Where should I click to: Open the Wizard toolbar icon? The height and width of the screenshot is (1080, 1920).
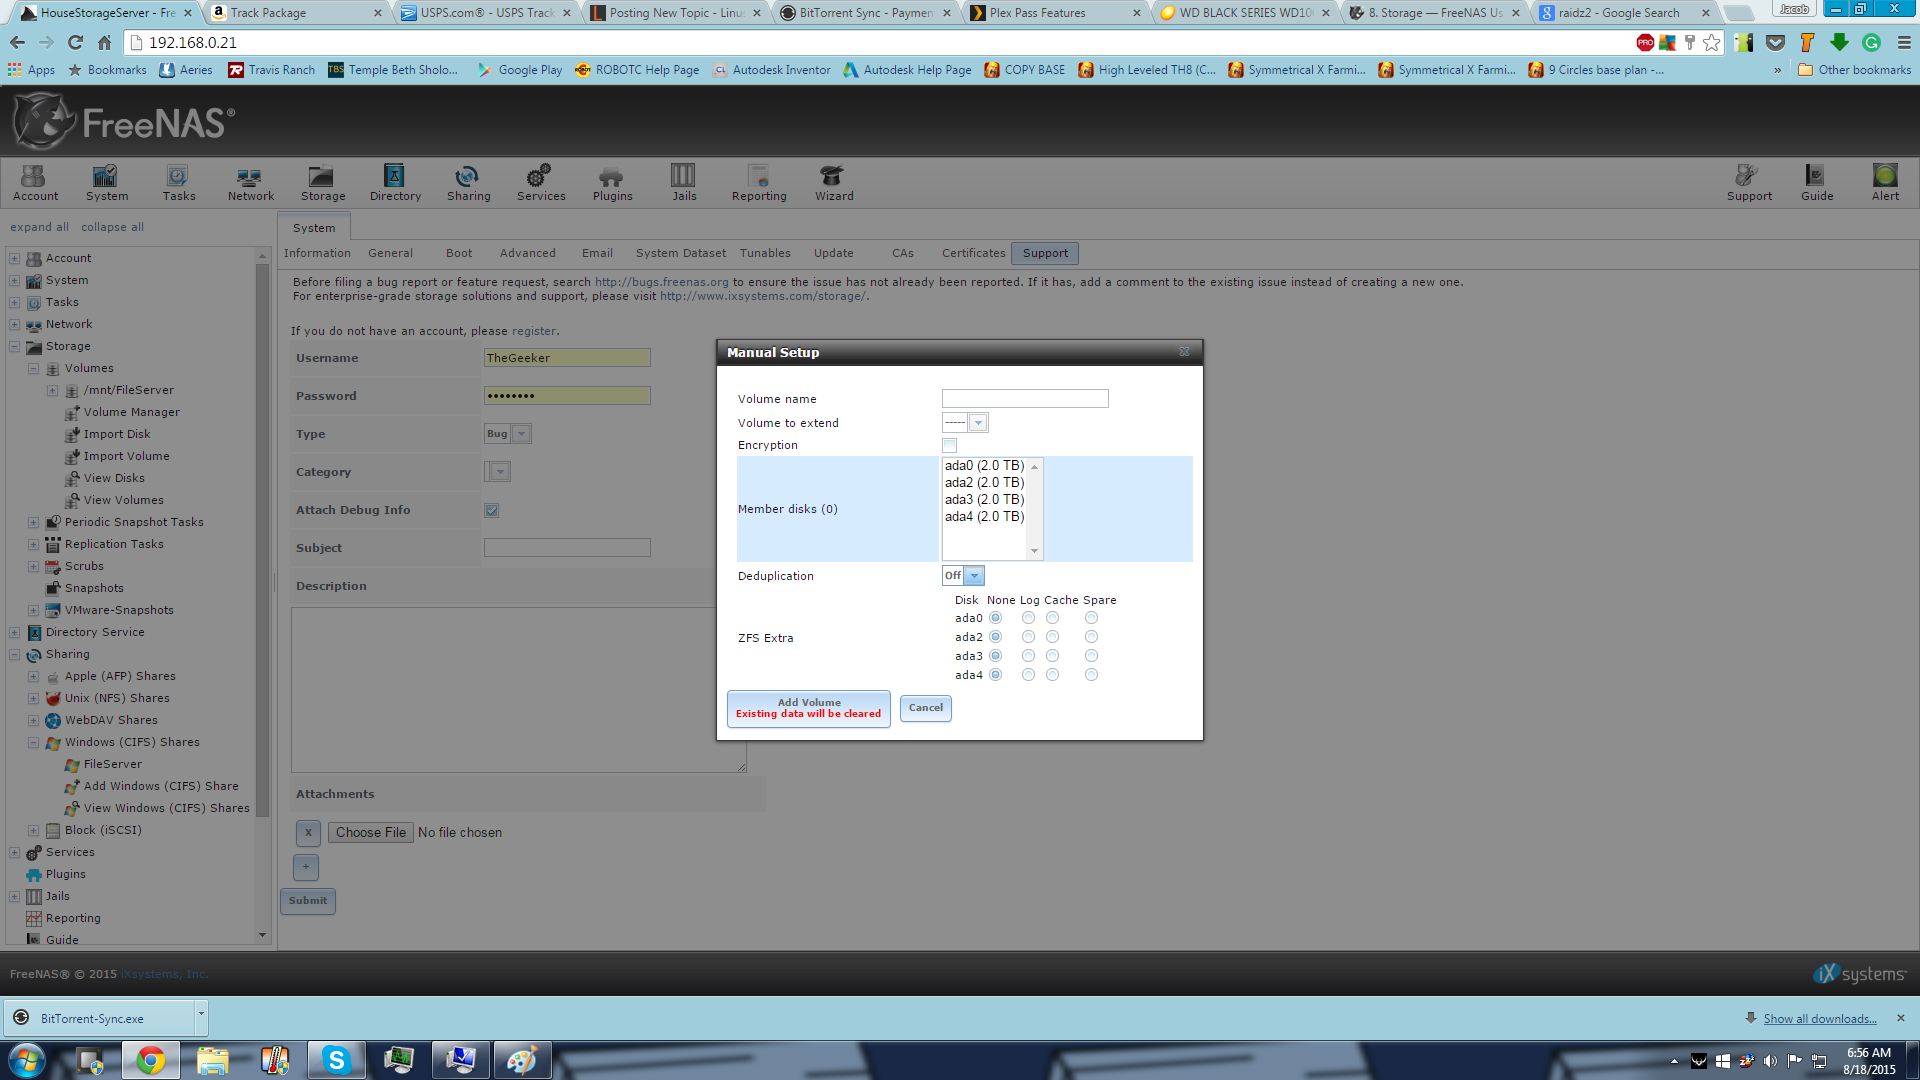tap(833, 182)
